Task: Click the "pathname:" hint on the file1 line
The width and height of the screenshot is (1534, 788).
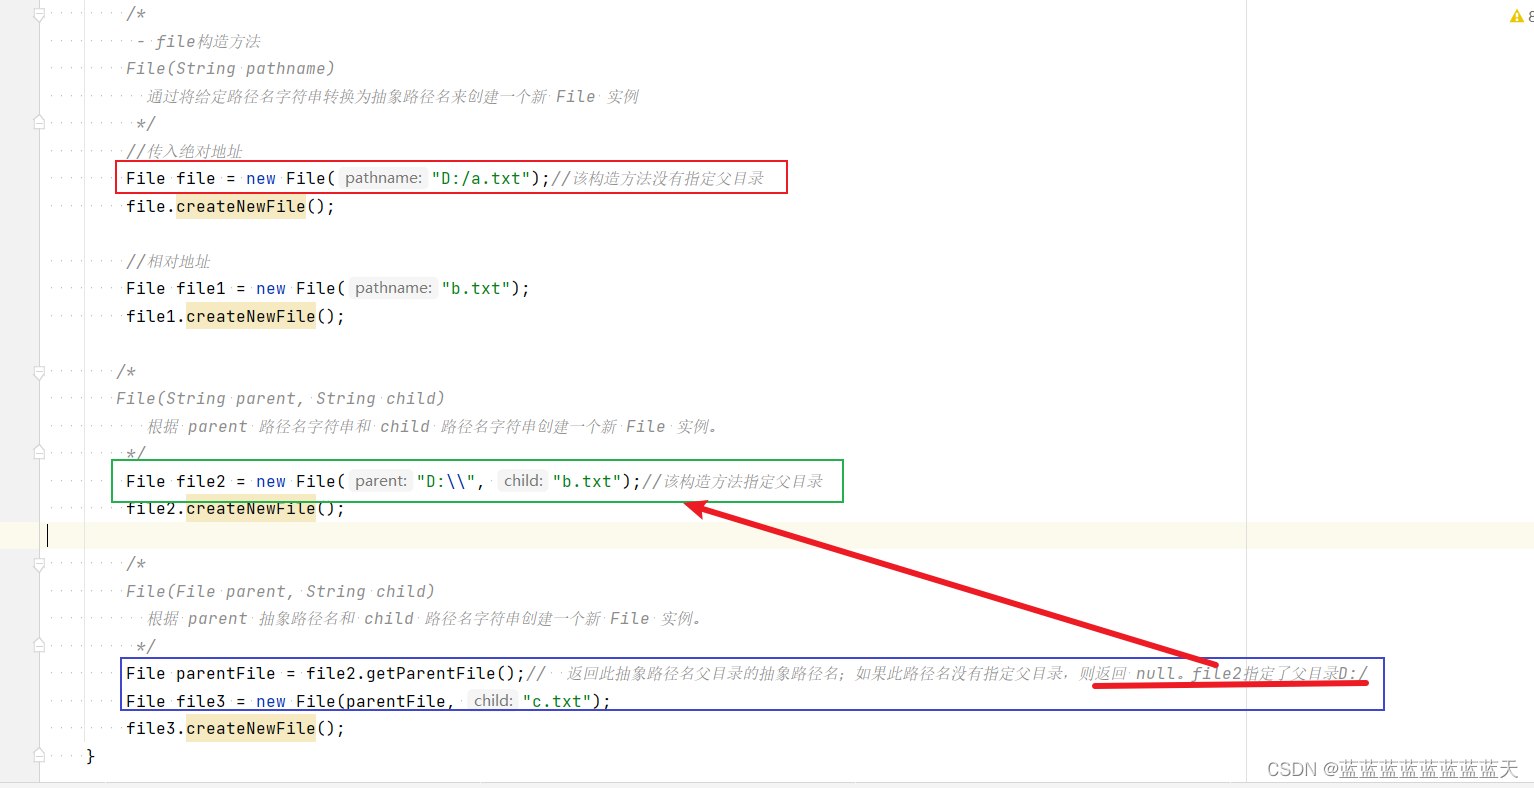Action: point(394,288)
